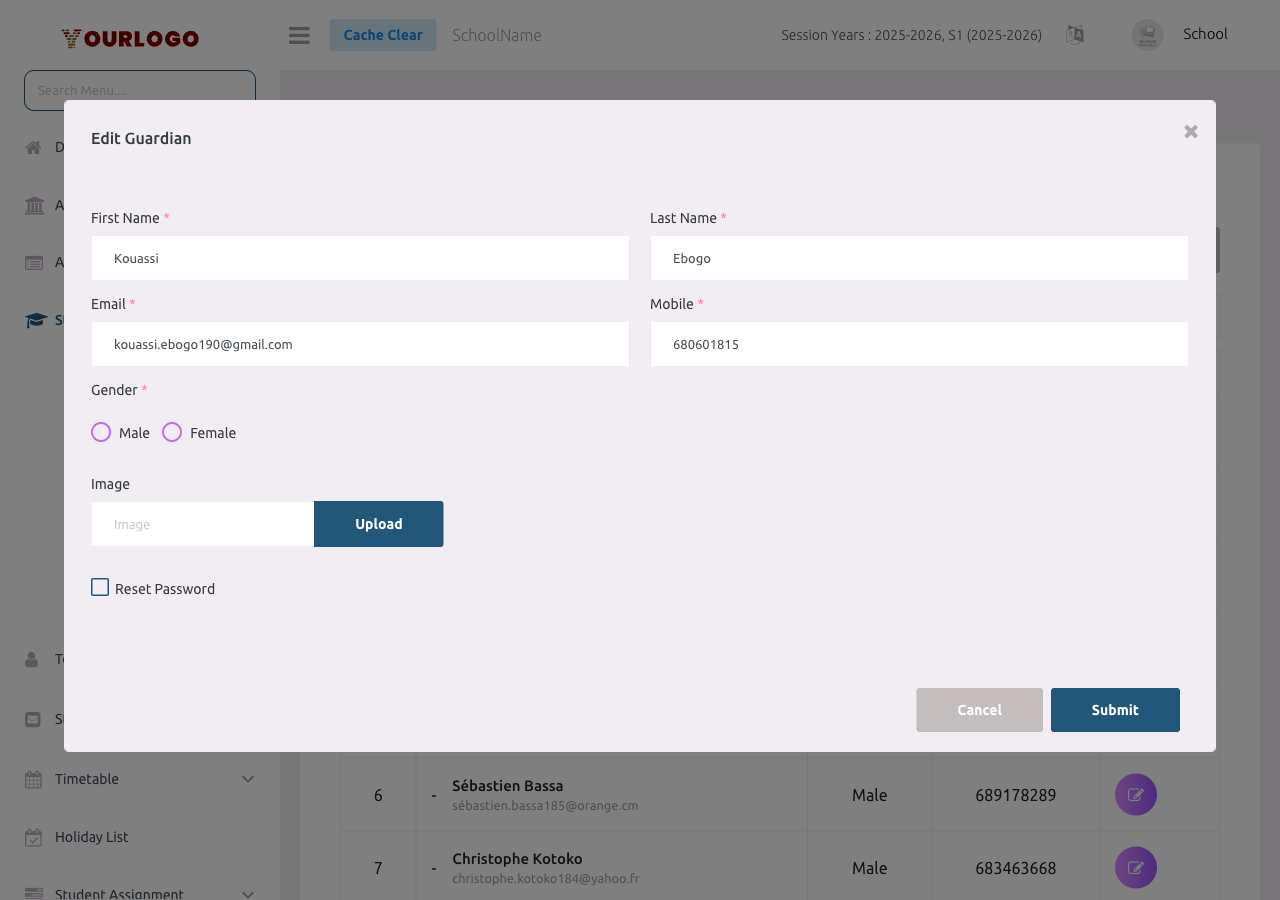Open the hamburger menu next to the logo
The height and width of the screenshot is (900, 1280).
pos(298,34)
